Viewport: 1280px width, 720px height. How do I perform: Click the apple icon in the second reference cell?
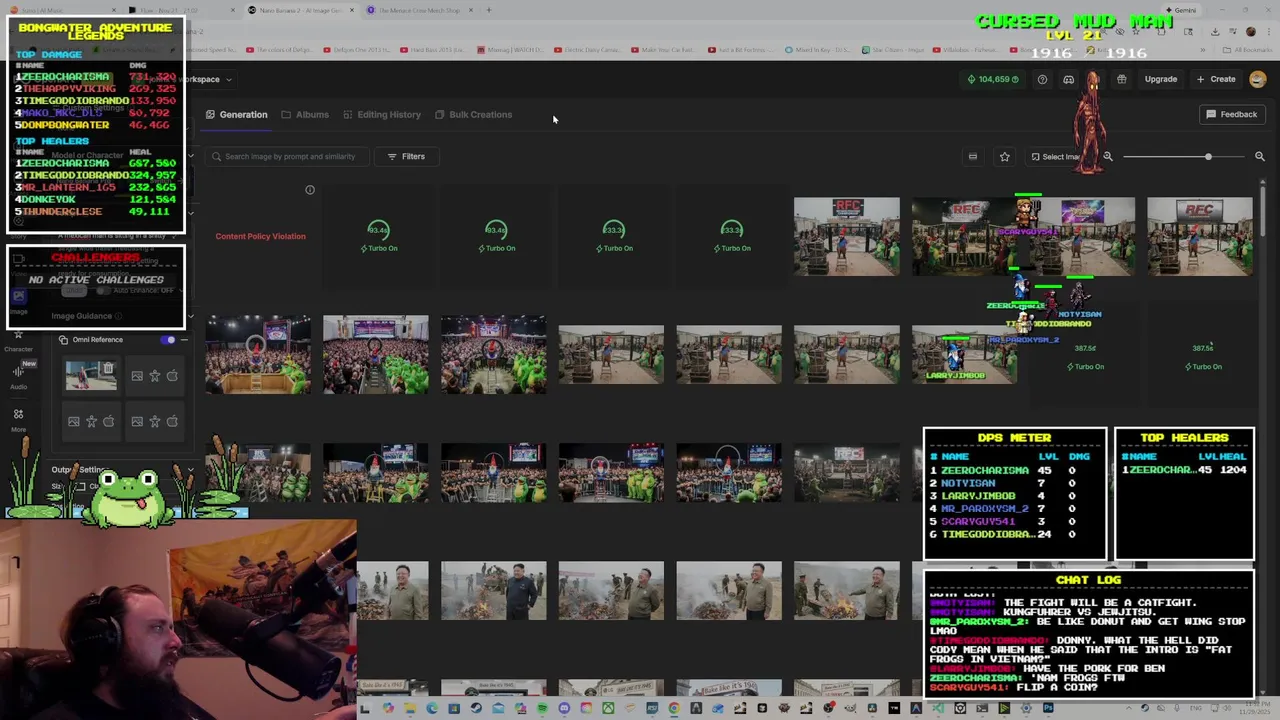pos(172,376)
